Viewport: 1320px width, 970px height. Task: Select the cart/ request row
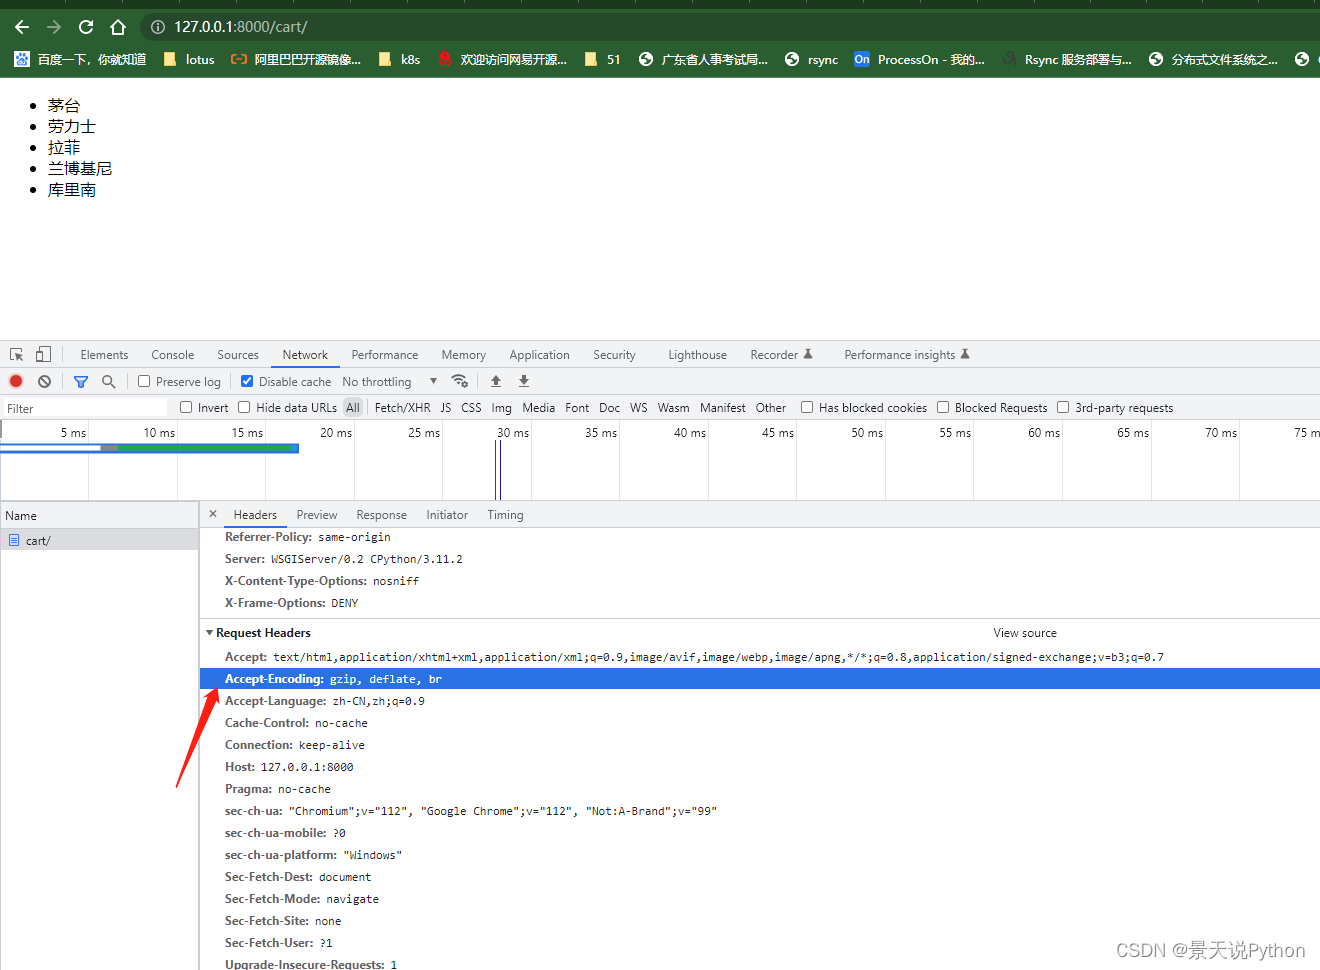pos(99,540)
